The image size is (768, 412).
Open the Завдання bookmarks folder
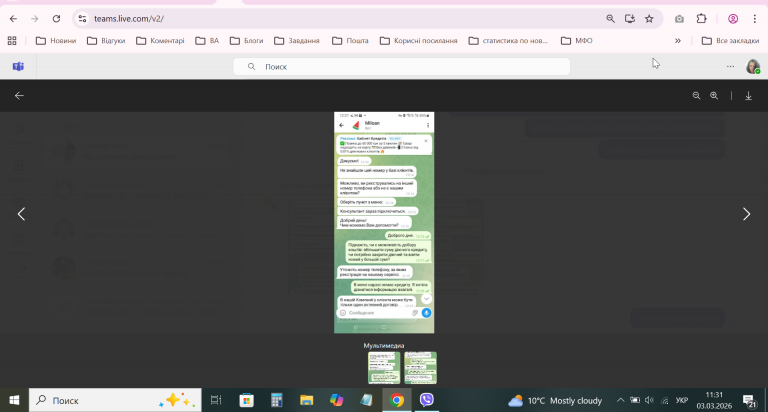point(296,41)
